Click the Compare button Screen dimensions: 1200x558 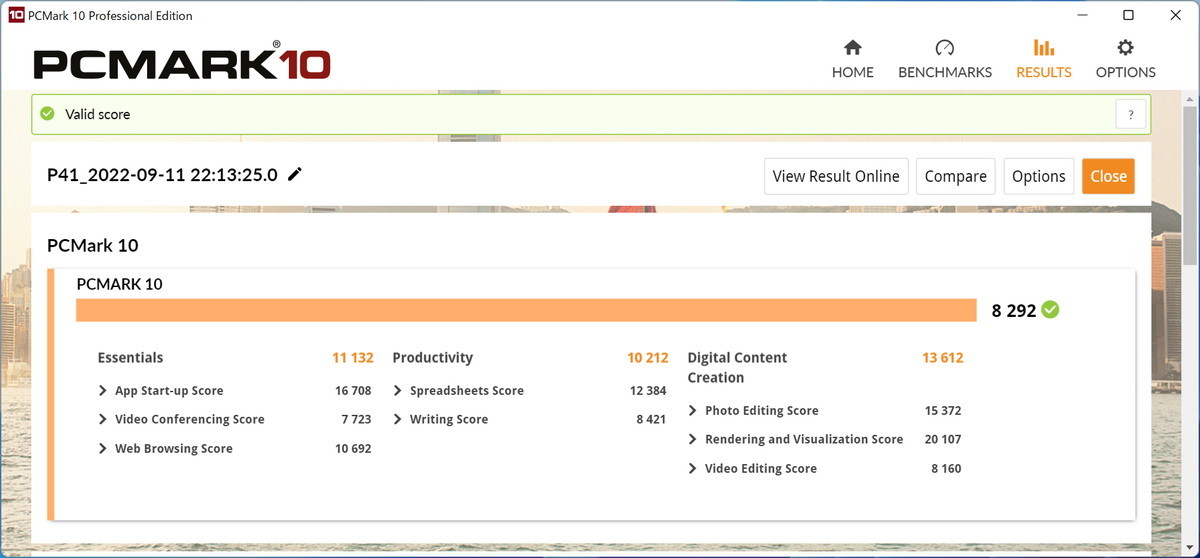[x=955, y=176]
